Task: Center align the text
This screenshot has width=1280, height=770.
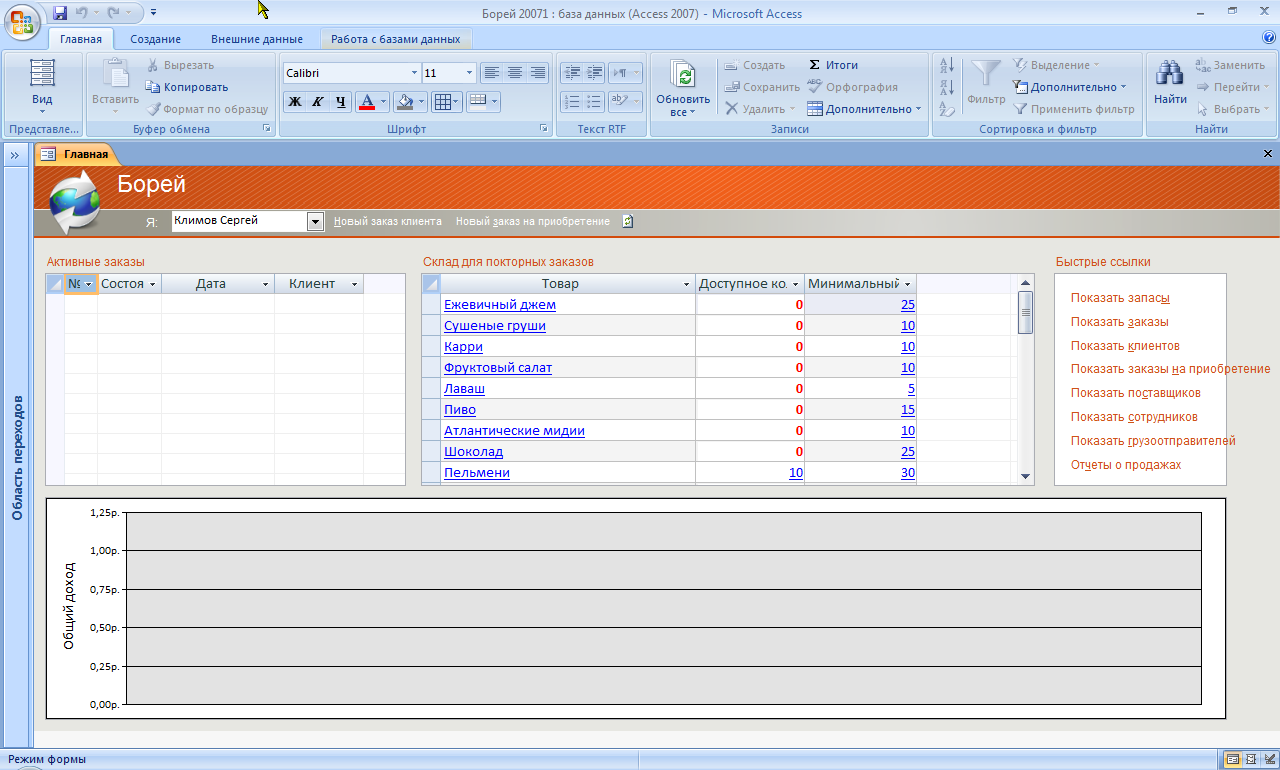Action: pos(515,72)
